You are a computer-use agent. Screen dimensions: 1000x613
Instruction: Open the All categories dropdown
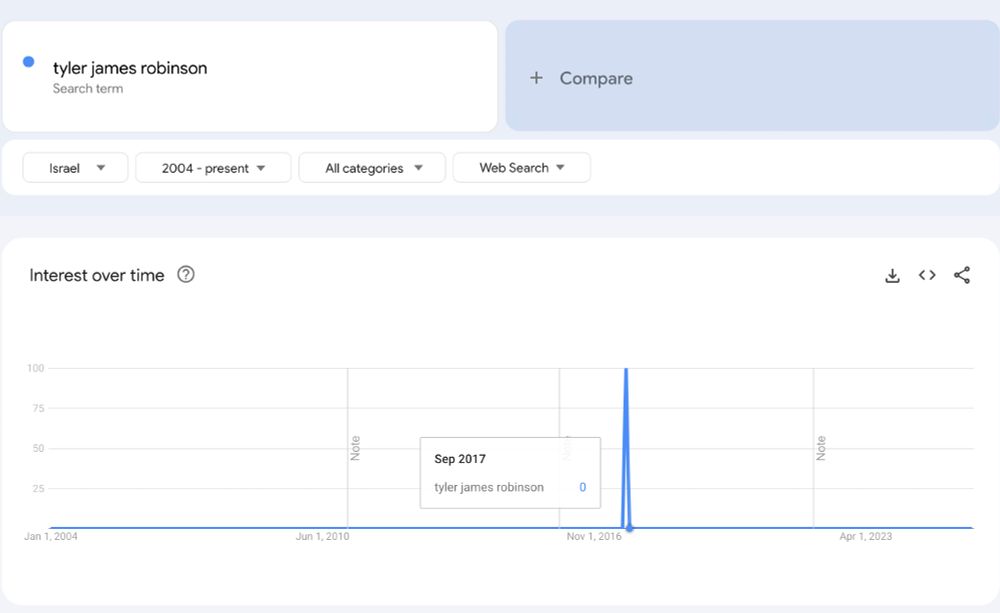[x=371, y=167]
